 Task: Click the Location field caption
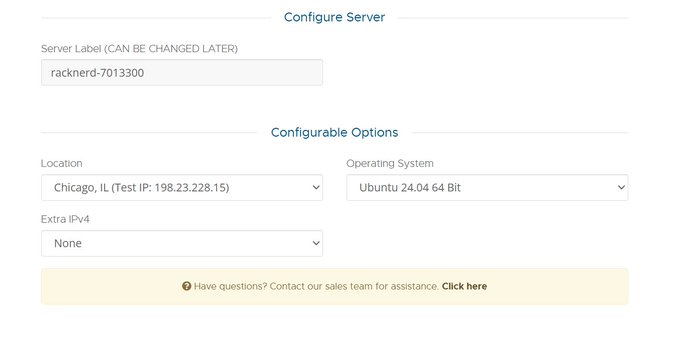tap(62, 164)
